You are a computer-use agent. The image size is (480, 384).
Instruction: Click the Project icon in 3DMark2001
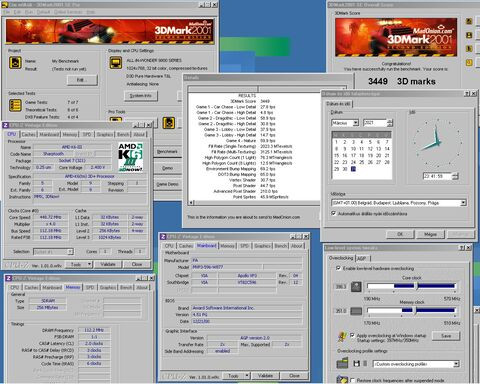15,63
